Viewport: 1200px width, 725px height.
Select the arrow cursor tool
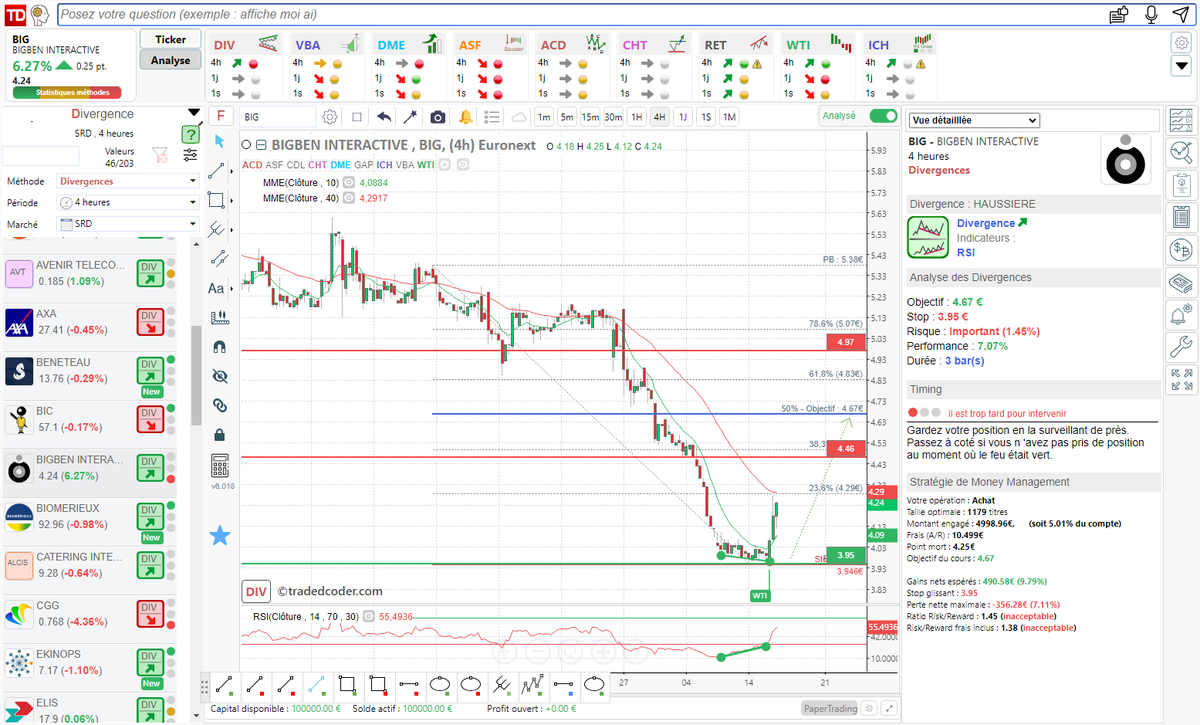[219, 142]
